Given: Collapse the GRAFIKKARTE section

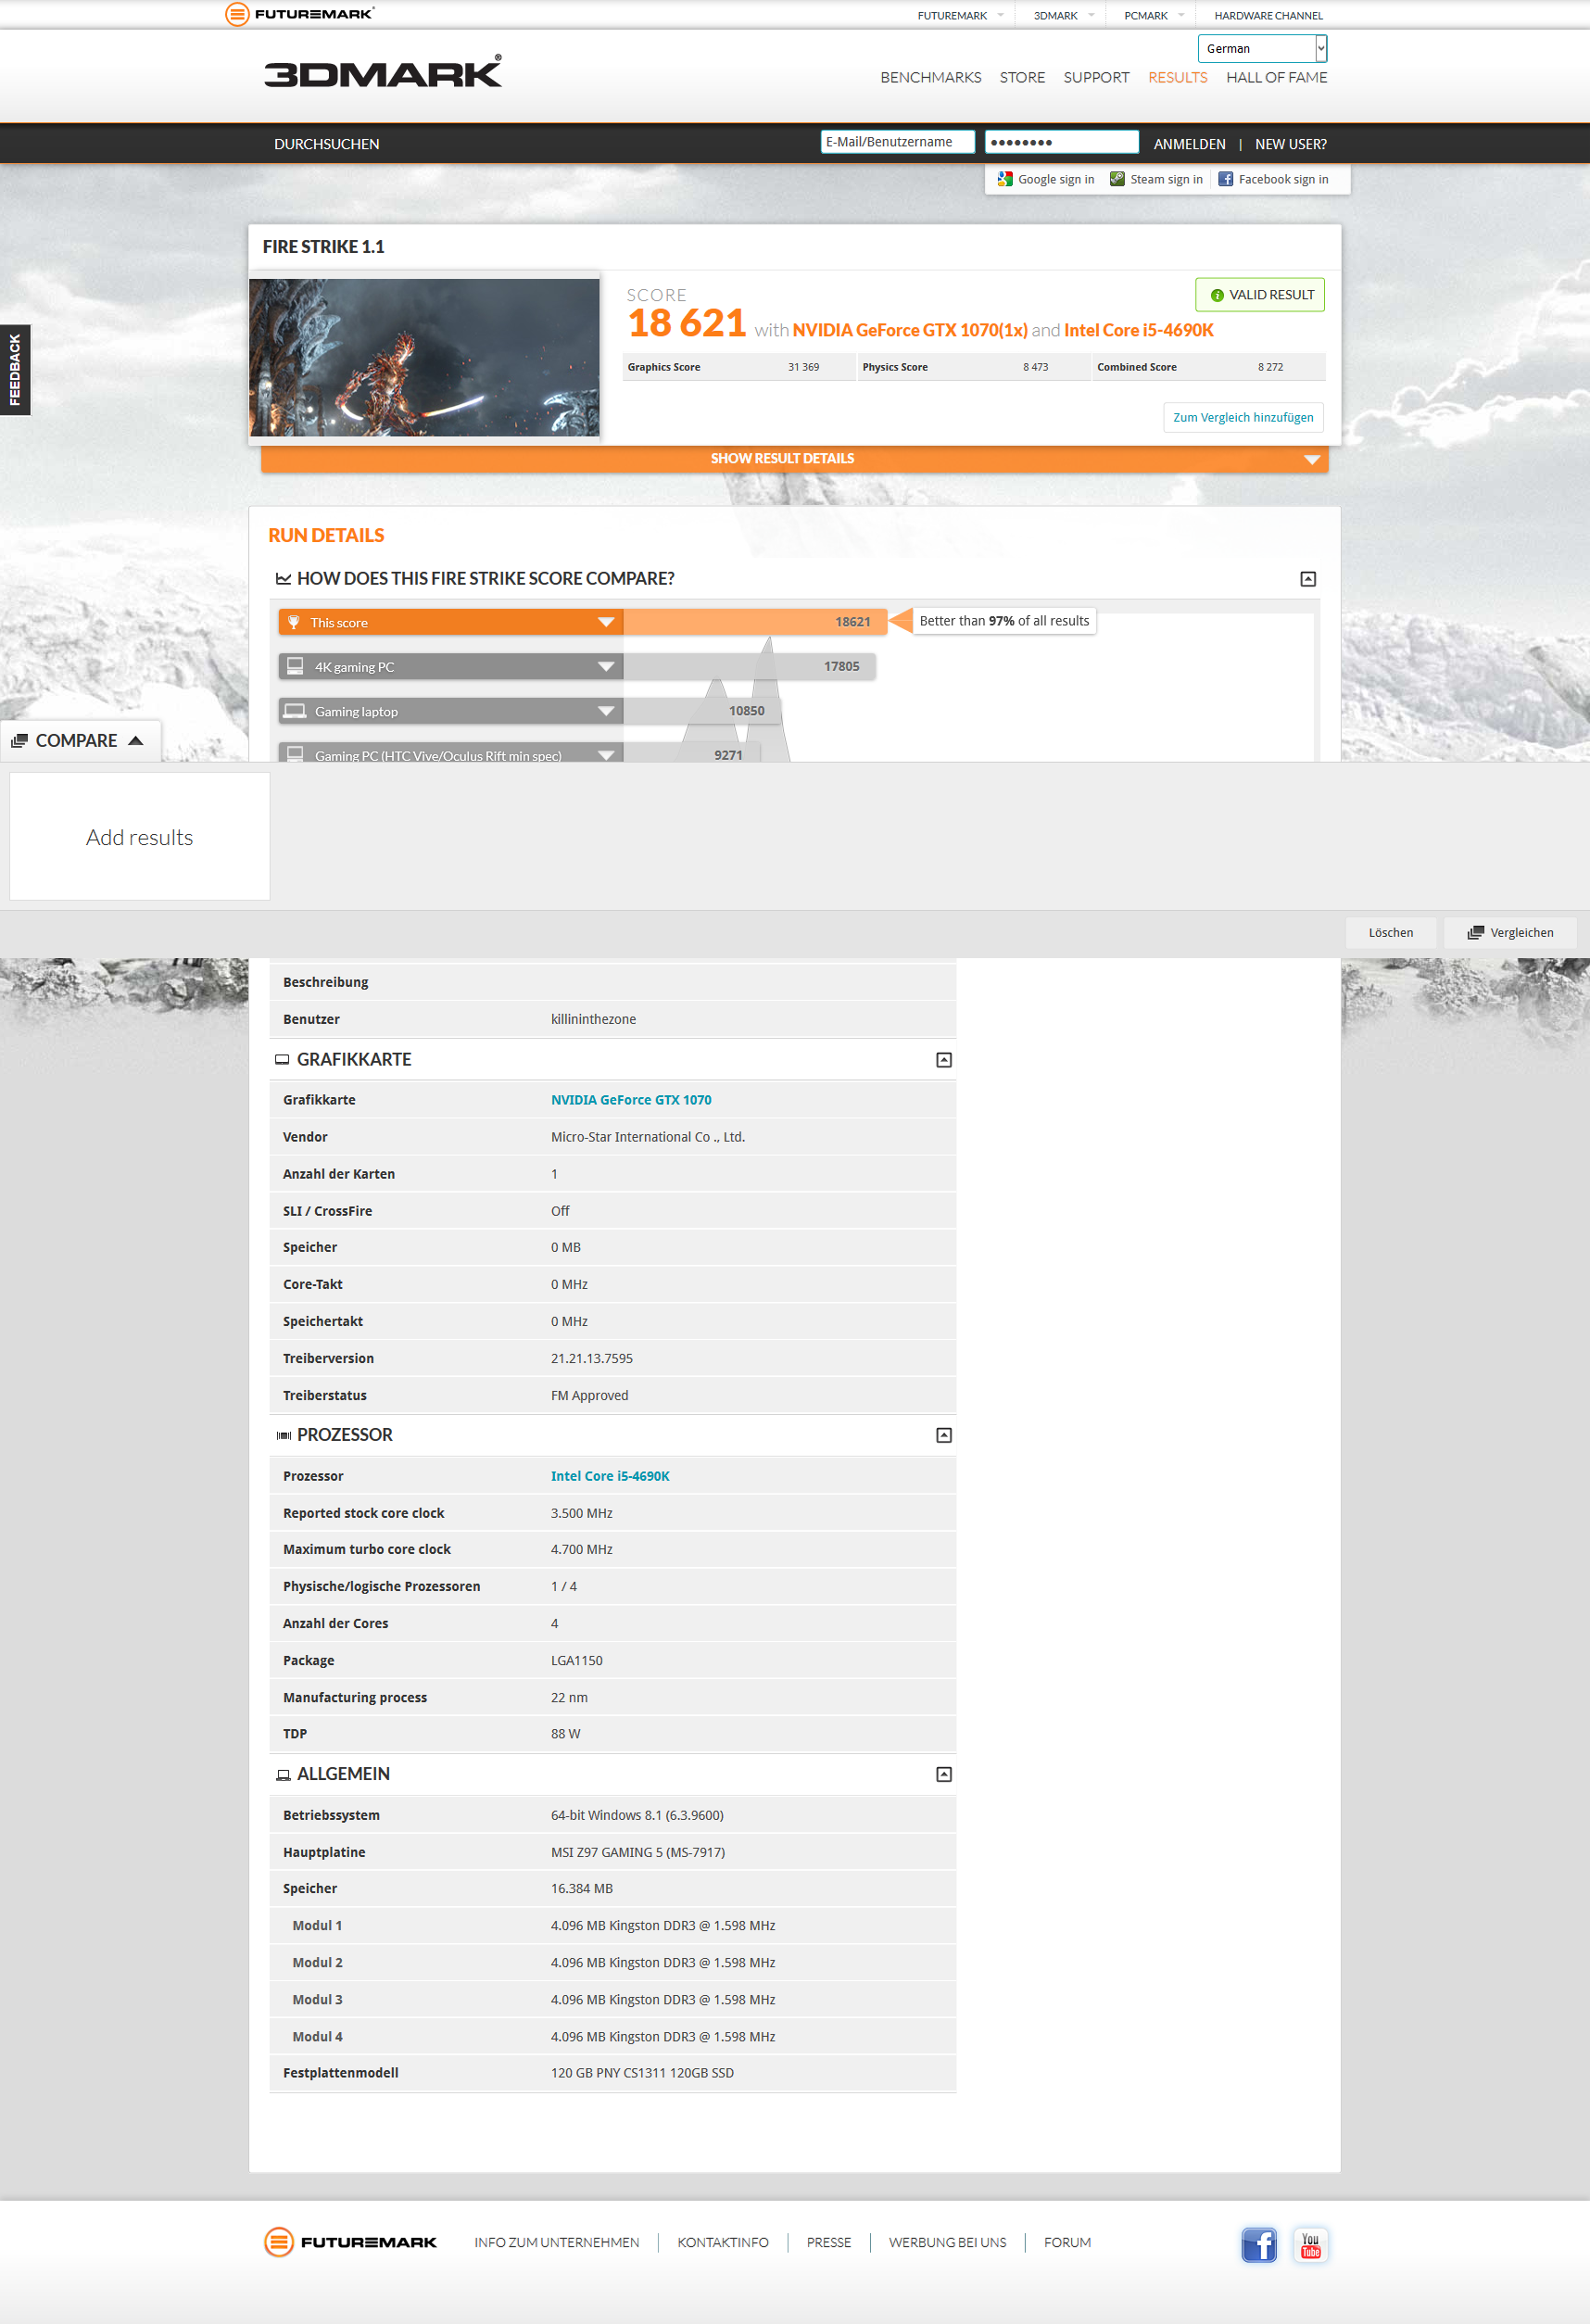Looking at the screenshot, I should (x=943, y=1060).
